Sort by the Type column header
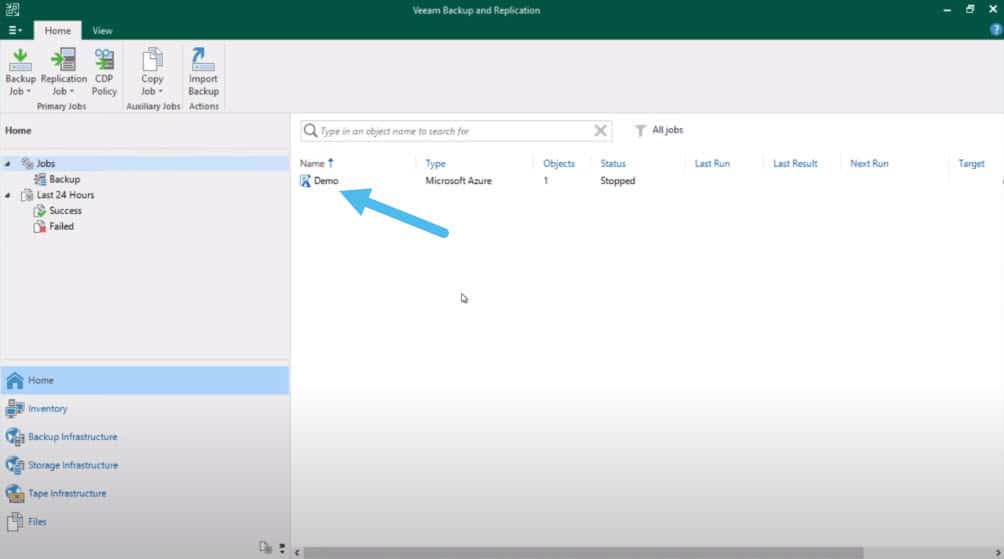Viewport: 1004px width, 559px height. 435,163
